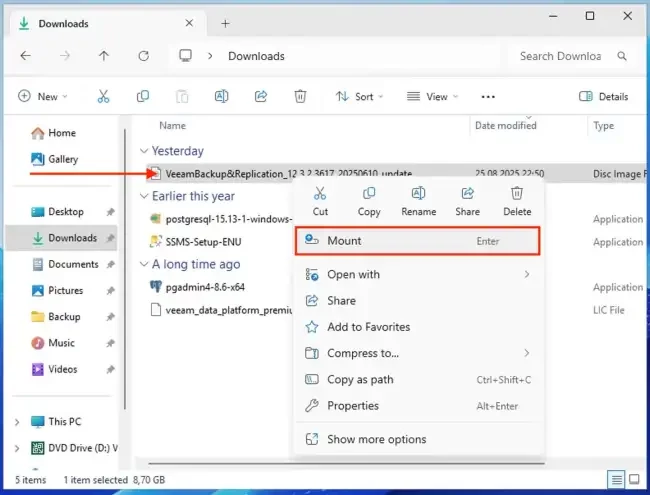Collapse the A long time ago group
This screenshot has width=650, height=495.
pos(144,264)
